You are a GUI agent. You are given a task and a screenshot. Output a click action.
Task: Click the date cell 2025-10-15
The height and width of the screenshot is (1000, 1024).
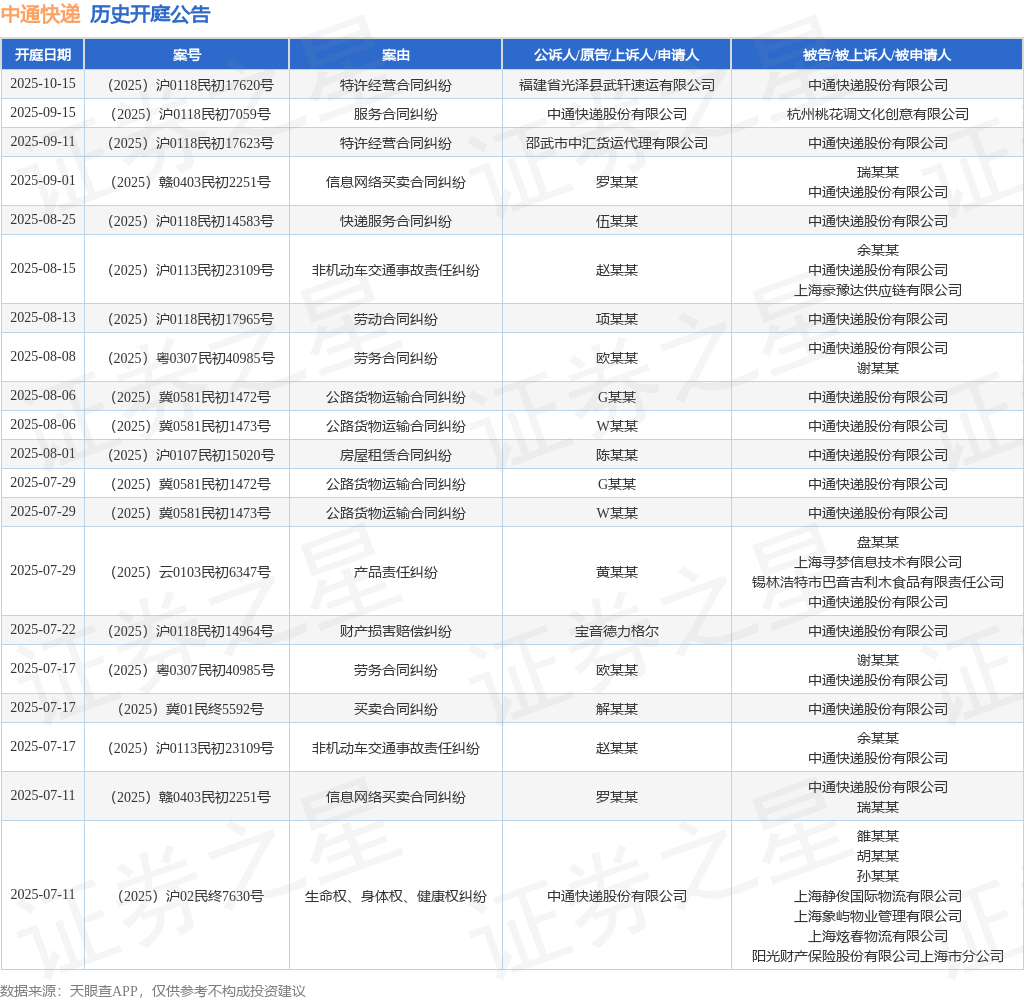(43, 84)
